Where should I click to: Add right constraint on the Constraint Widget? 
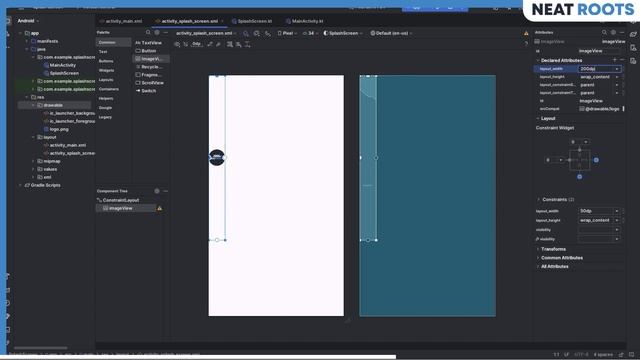pyautogui.click(x=596, y=160)
